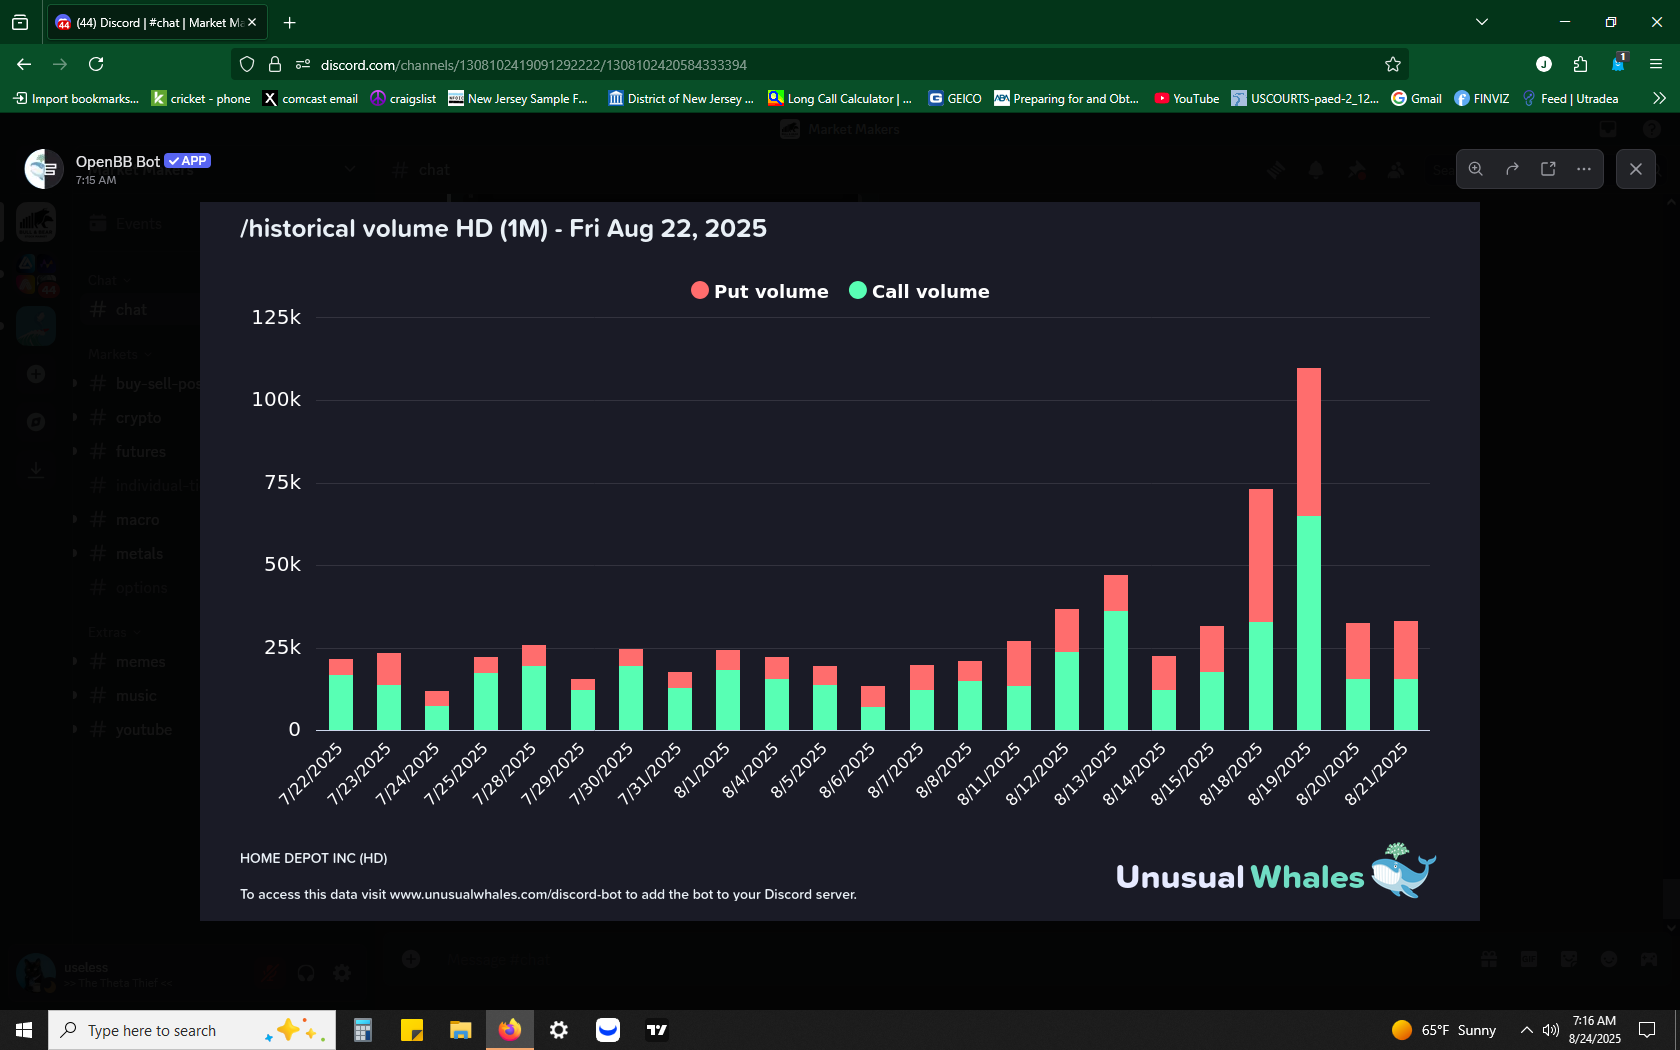Open the notification center icon

[x=1647, y=1030]
